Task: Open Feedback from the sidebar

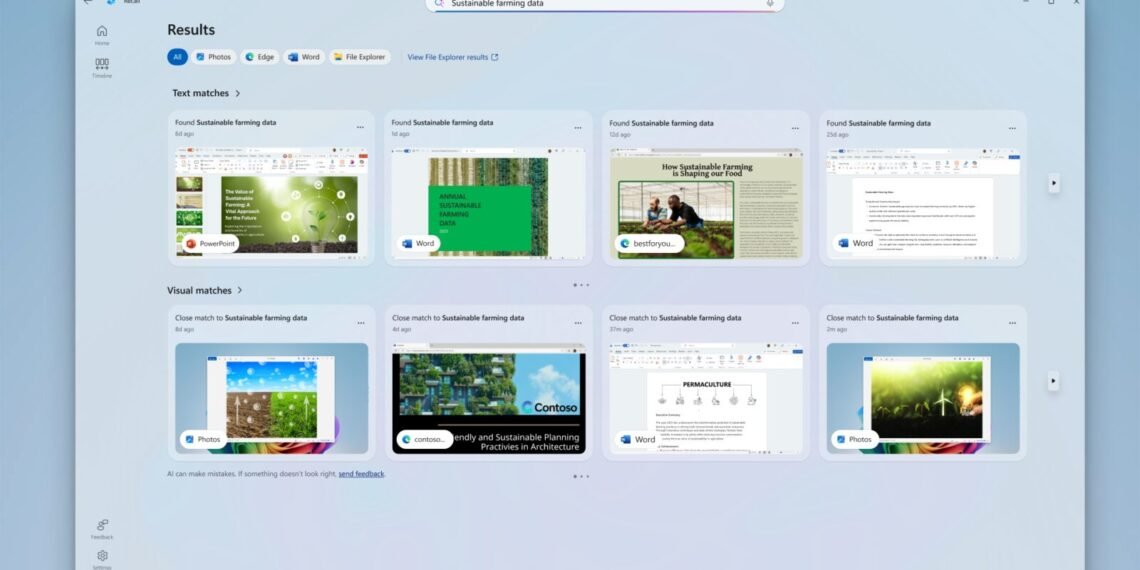Action: click(102, 529)
